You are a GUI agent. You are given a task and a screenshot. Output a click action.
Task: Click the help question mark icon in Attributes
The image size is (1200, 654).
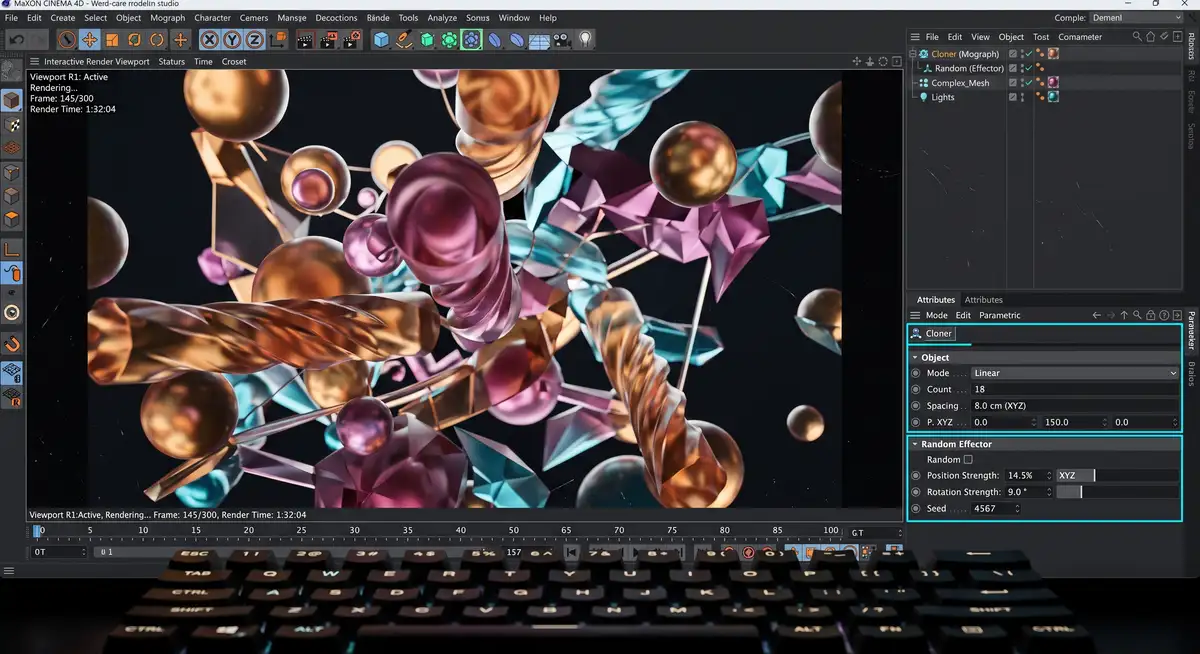click(1164, 315)
